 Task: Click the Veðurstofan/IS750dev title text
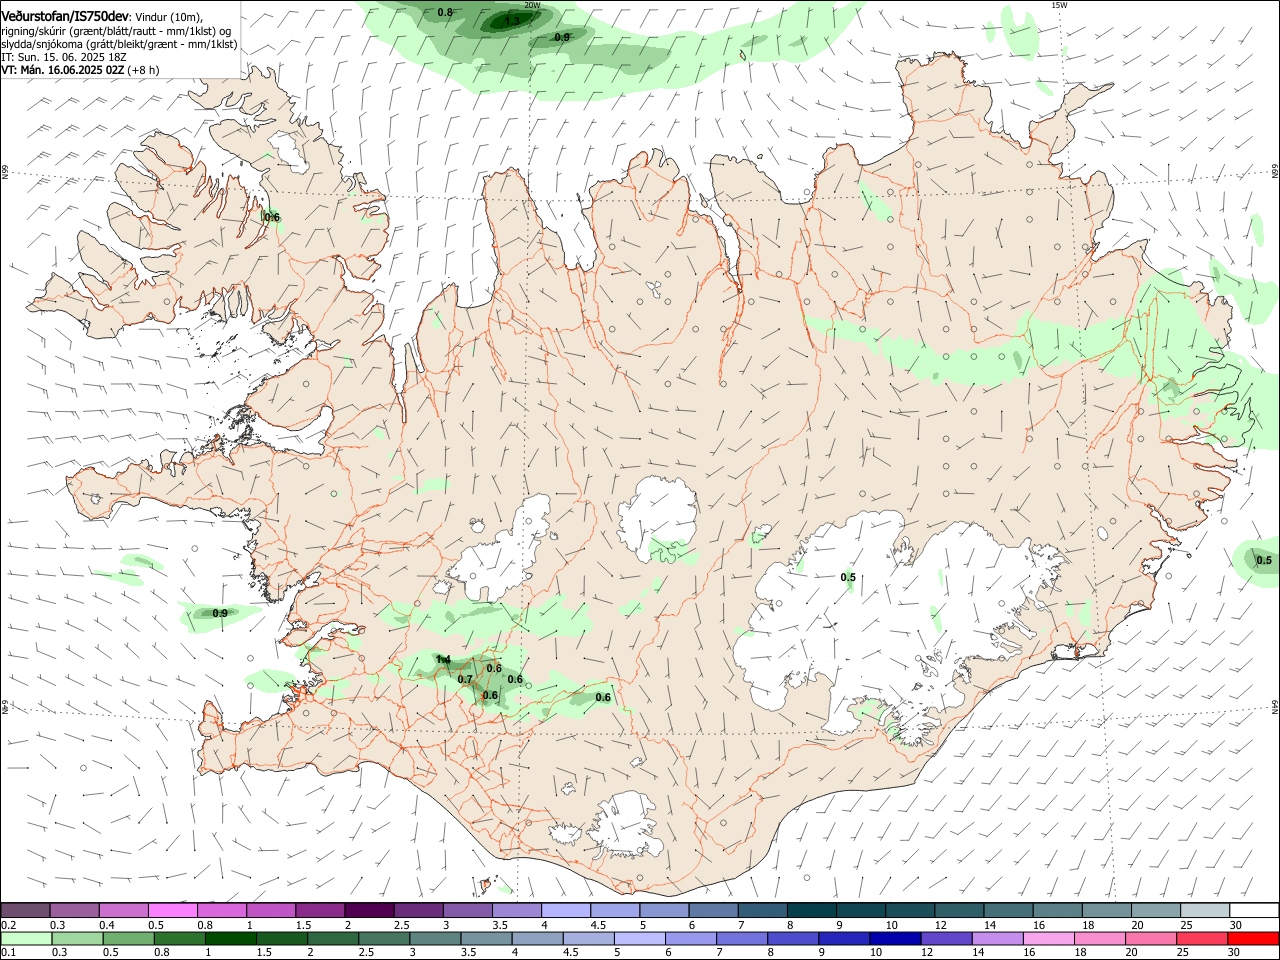[65, 17]
